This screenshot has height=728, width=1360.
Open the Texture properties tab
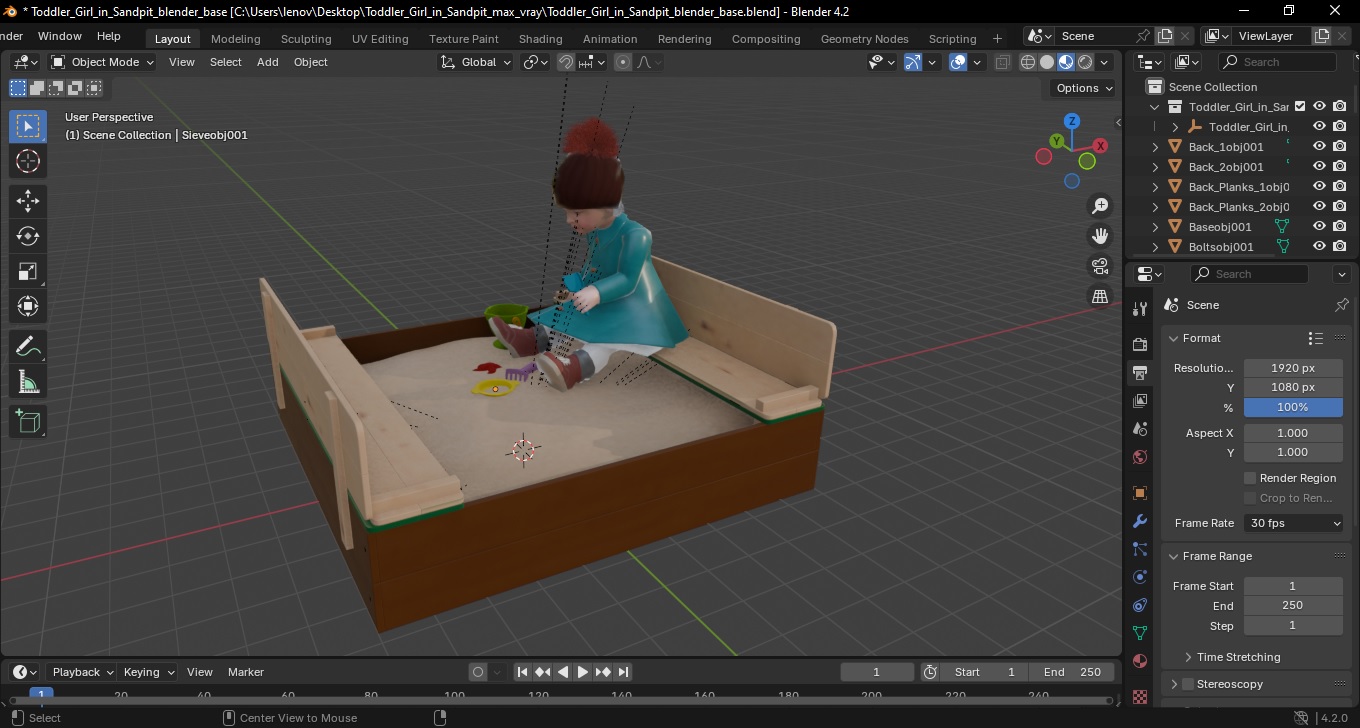(x=1140, y=696)
